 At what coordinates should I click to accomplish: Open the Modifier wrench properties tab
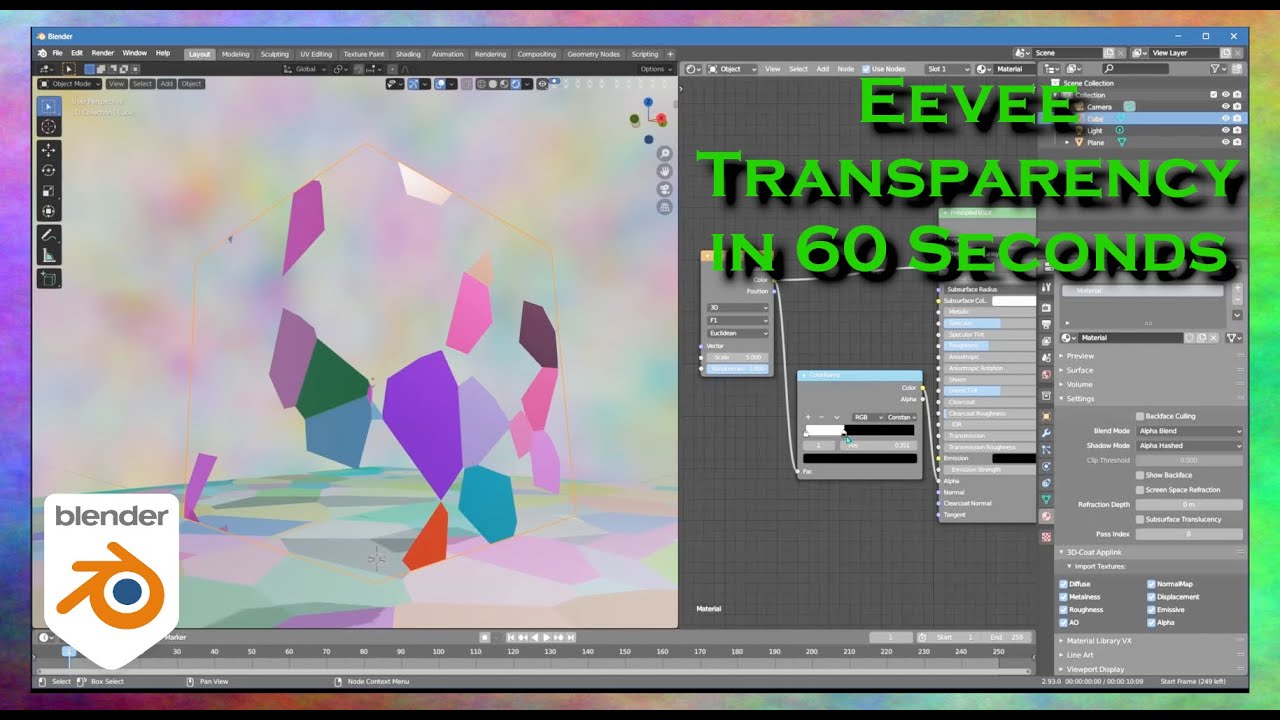(x=1047, y=433)
